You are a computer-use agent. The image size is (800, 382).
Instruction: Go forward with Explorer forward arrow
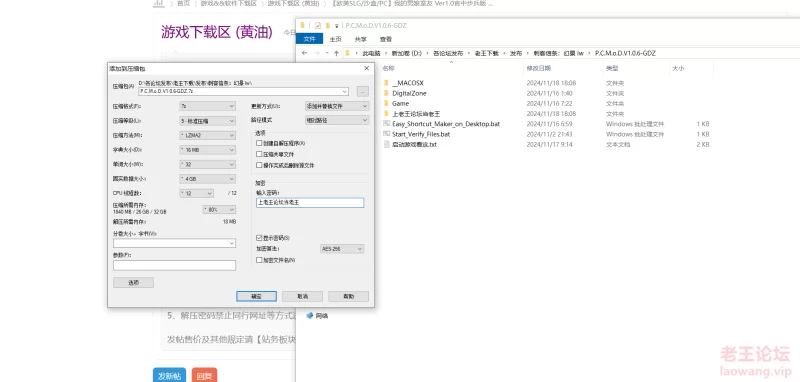[x=317, y=53]
